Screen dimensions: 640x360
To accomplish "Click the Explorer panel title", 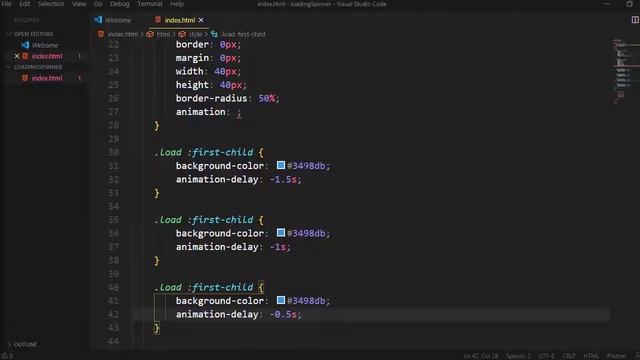I will pyautogui.click(x=27, y=20).
